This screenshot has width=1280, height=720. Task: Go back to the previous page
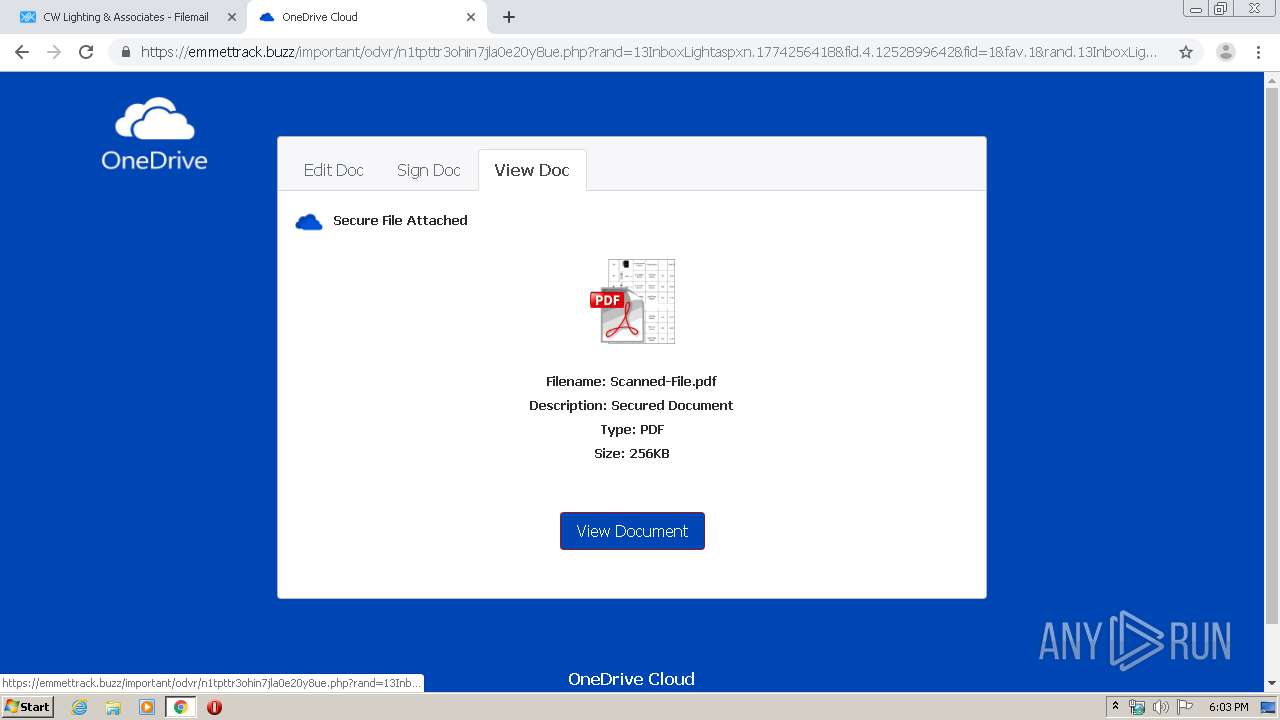22,52
